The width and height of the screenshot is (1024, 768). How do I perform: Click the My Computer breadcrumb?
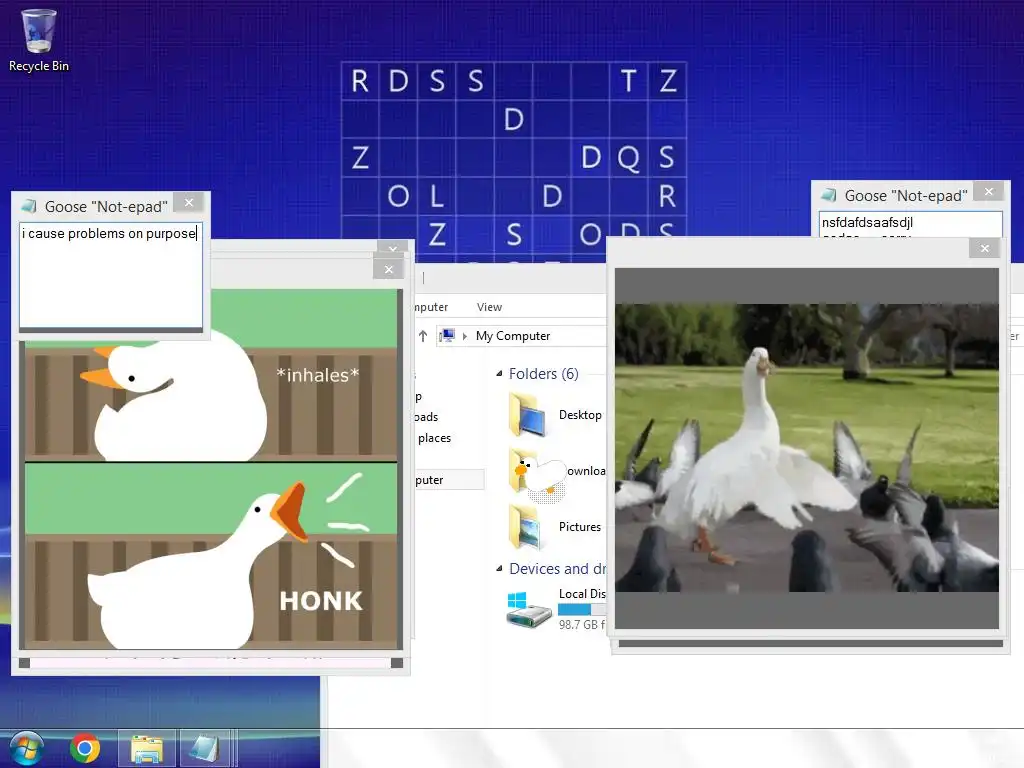(x=513, y=336)
